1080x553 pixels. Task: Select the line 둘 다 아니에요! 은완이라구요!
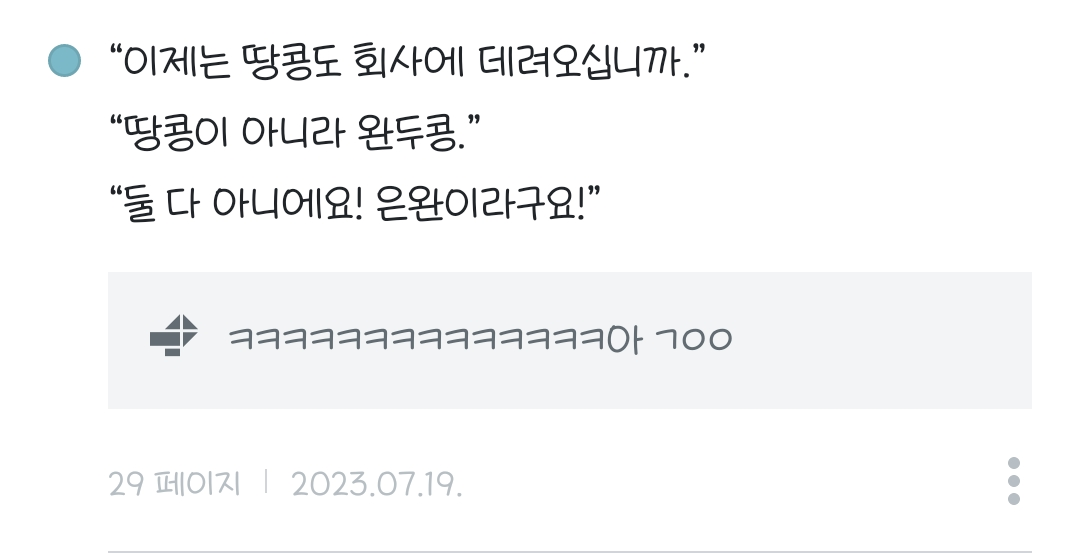coord(355,204)
